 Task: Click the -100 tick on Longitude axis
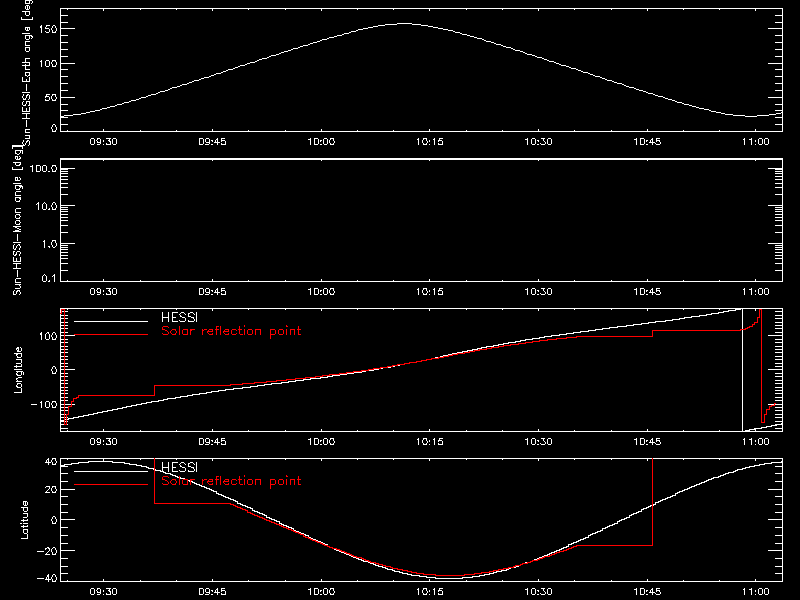(44, 404)
